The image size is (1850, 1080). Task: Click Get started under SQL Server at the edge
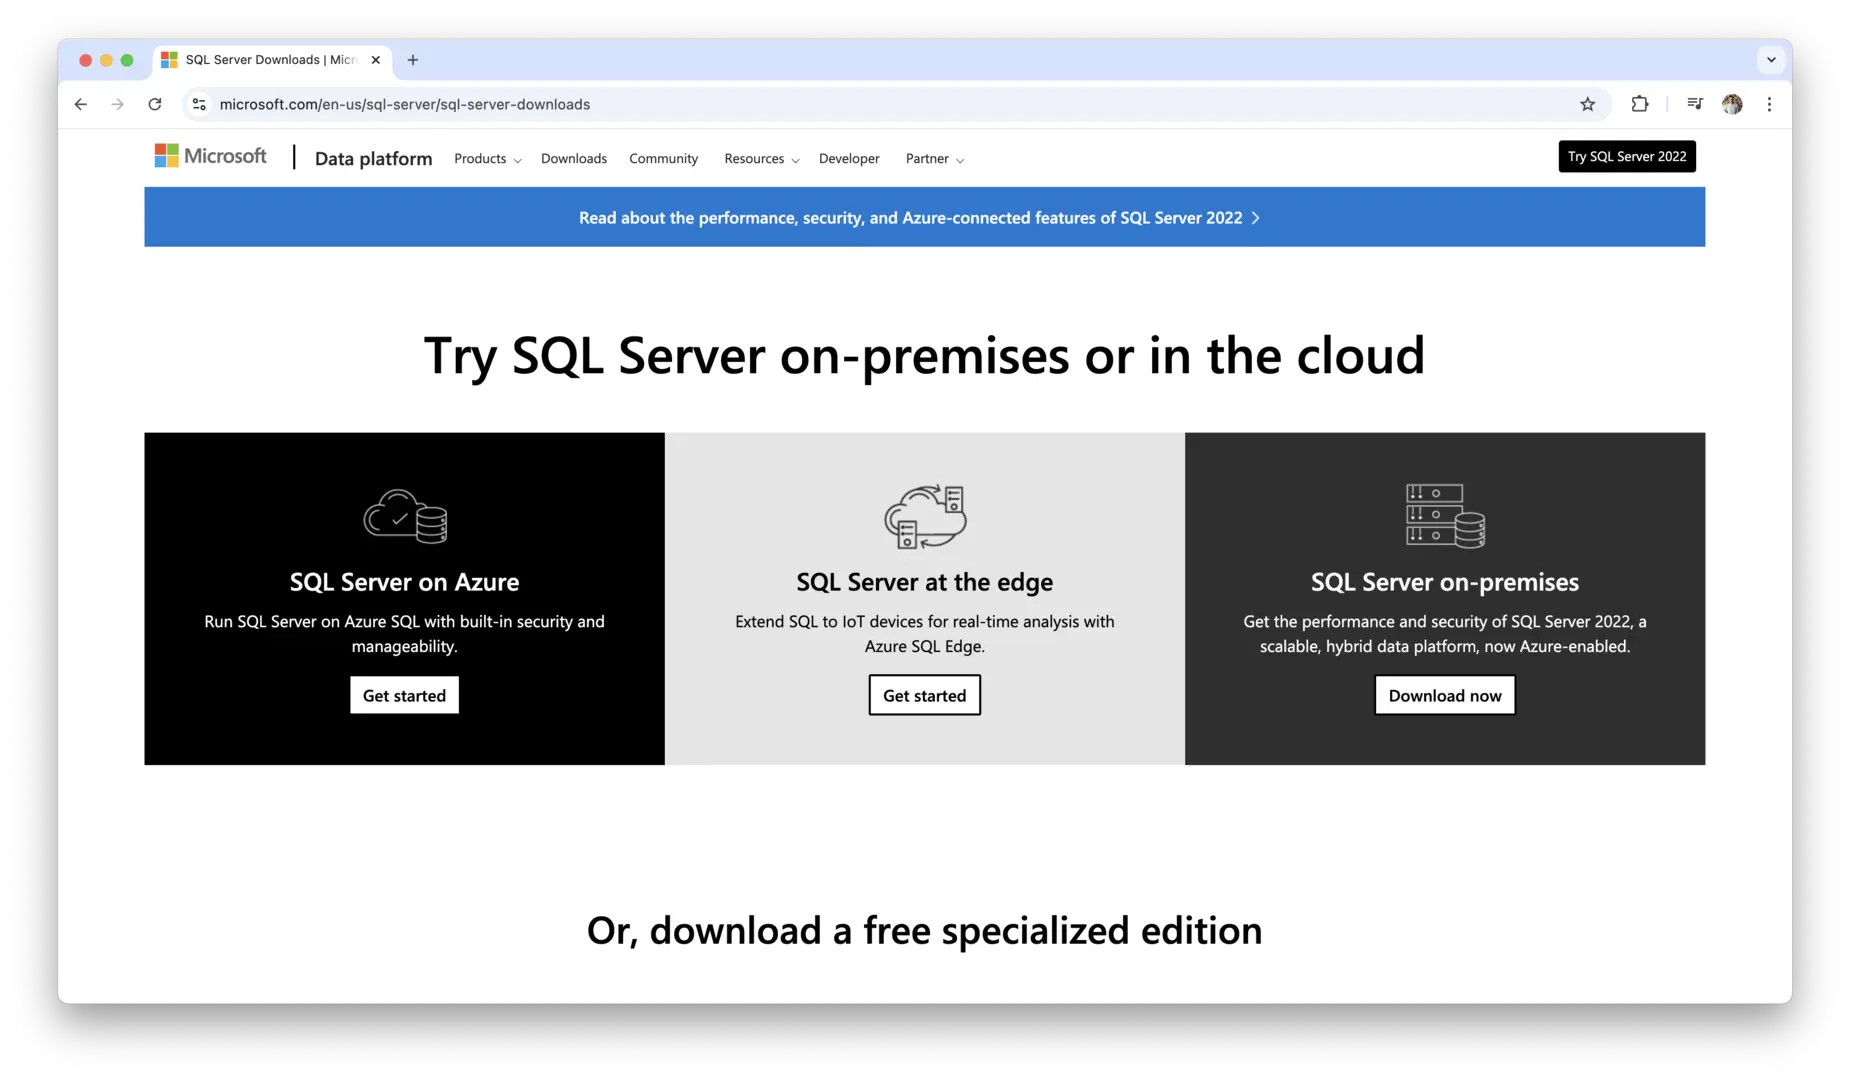coord(924,695)
